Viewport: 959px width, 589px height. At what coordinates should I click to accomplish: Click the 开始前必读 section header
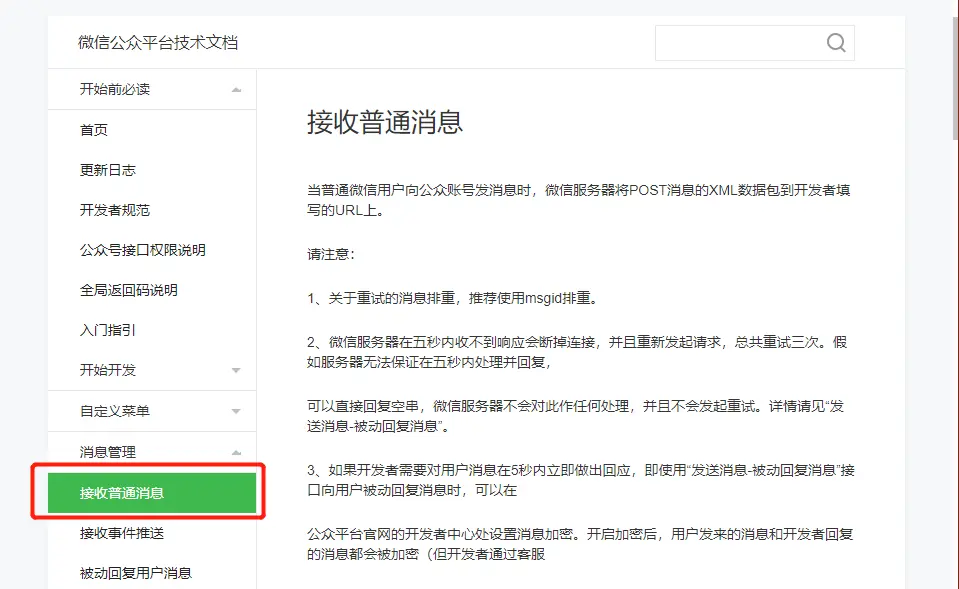[x=152, y=89]
